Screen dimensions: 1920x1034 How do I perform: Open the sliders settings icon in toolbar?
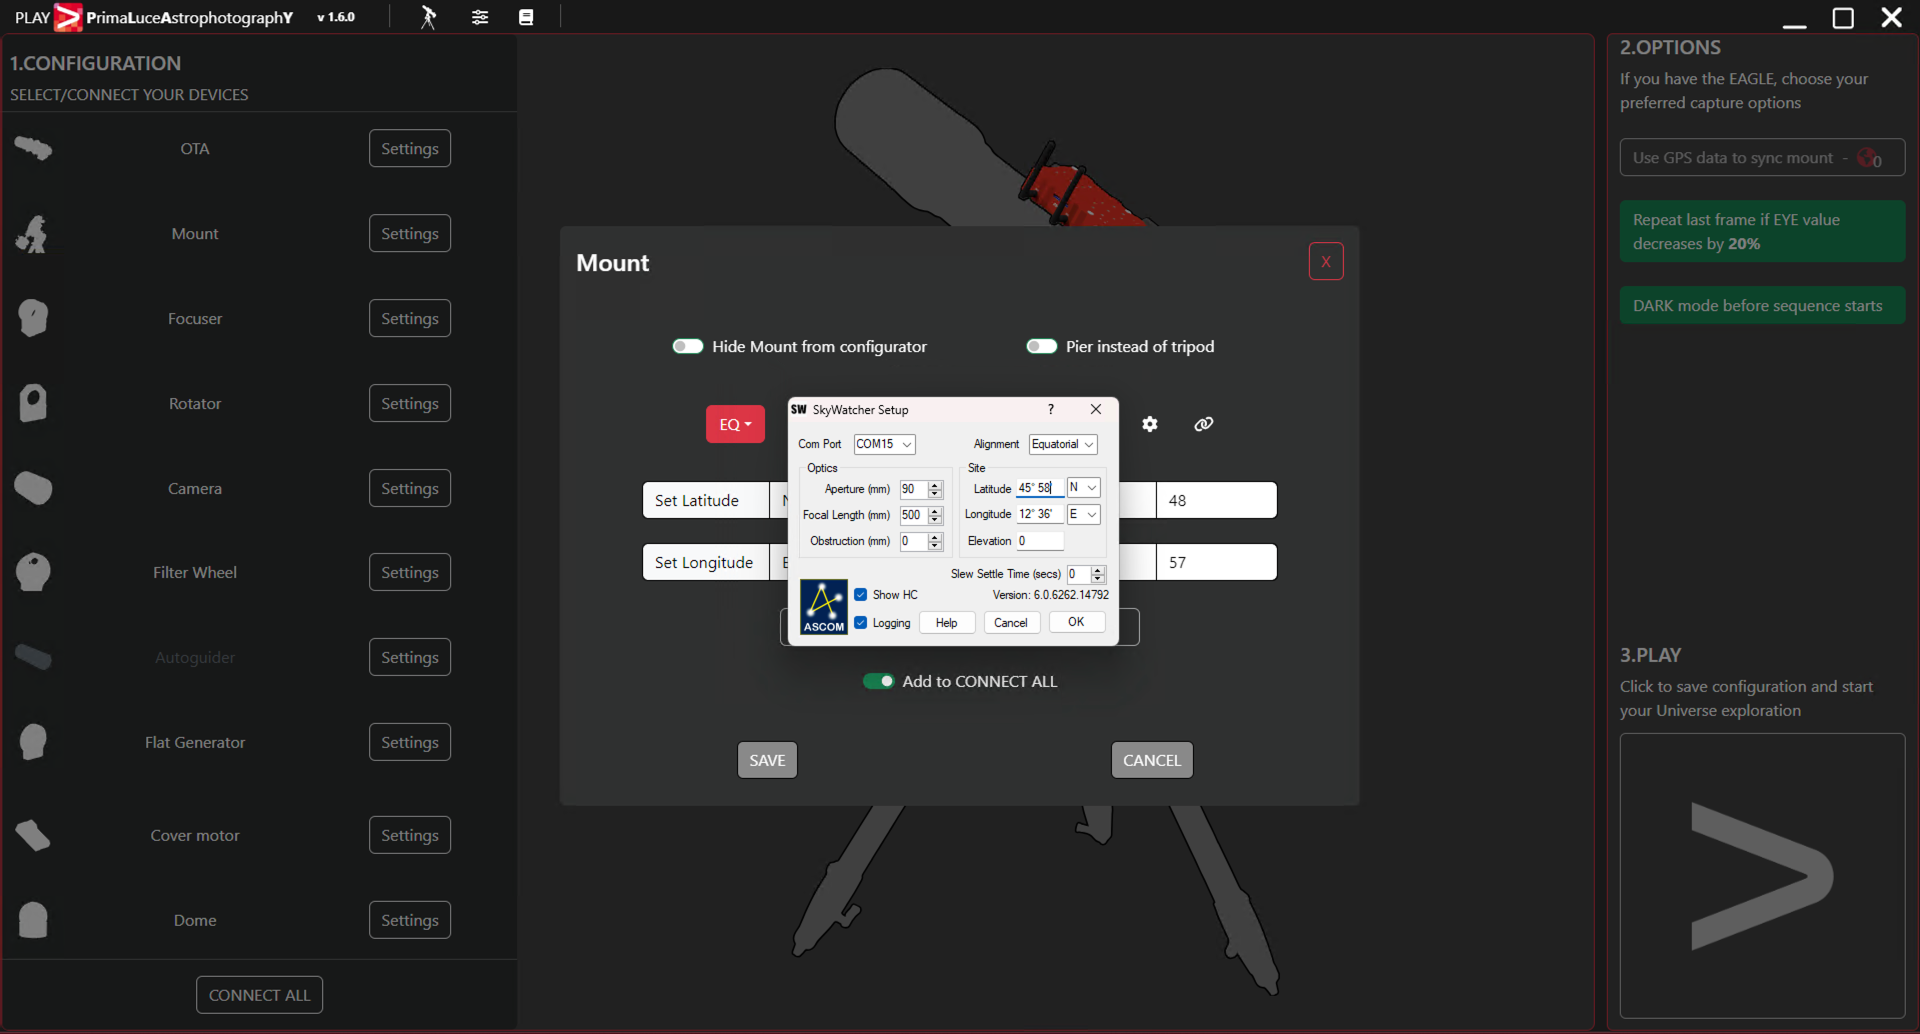point(480,17)
